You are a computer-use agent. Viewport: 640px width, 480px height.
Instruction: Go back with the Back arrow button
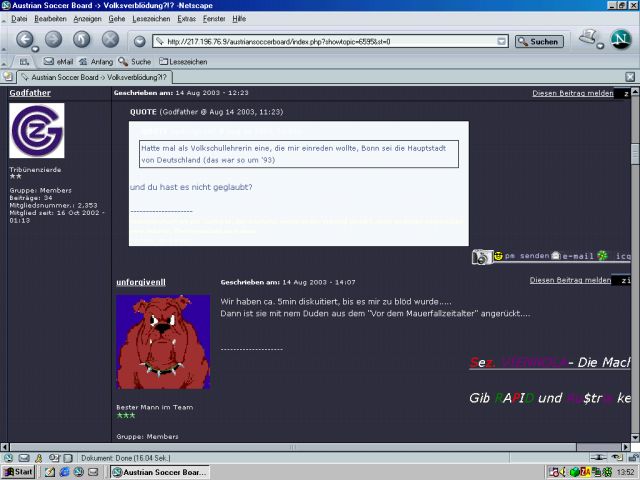click(x=24, y=39)
